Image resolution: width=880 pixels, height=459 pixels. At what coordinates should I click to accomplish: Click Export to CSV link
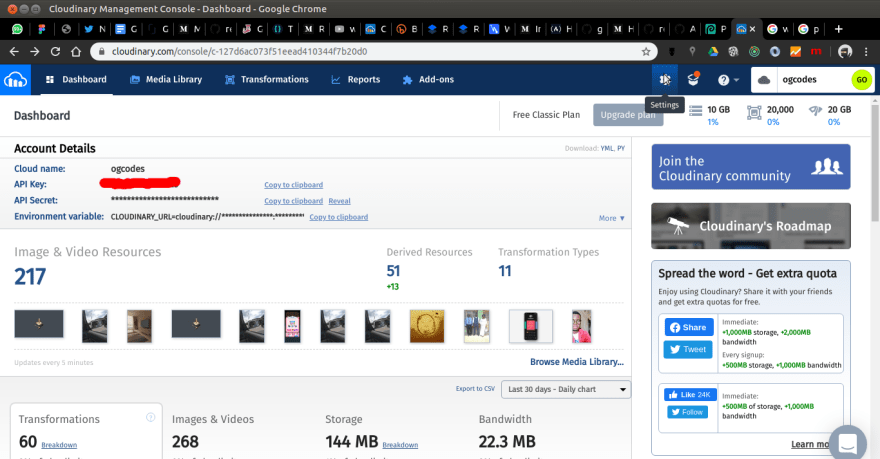coord(475,388)
